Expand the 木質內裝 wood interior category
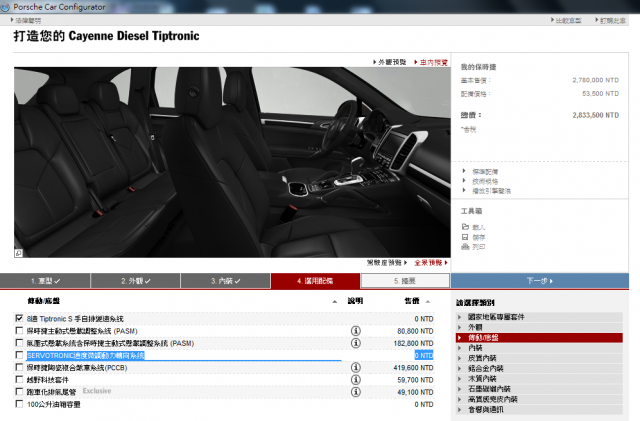The image size is (640, 421). pos(539,379)
